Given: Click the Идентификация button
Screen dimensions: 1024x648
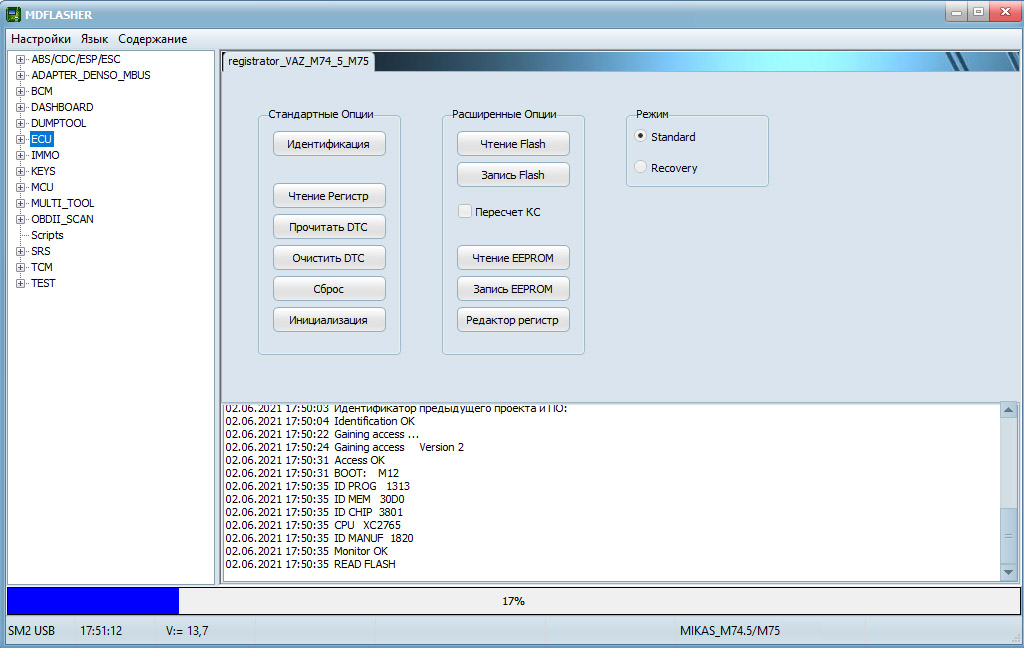Looking at the screenshot, I should [328, 144].
